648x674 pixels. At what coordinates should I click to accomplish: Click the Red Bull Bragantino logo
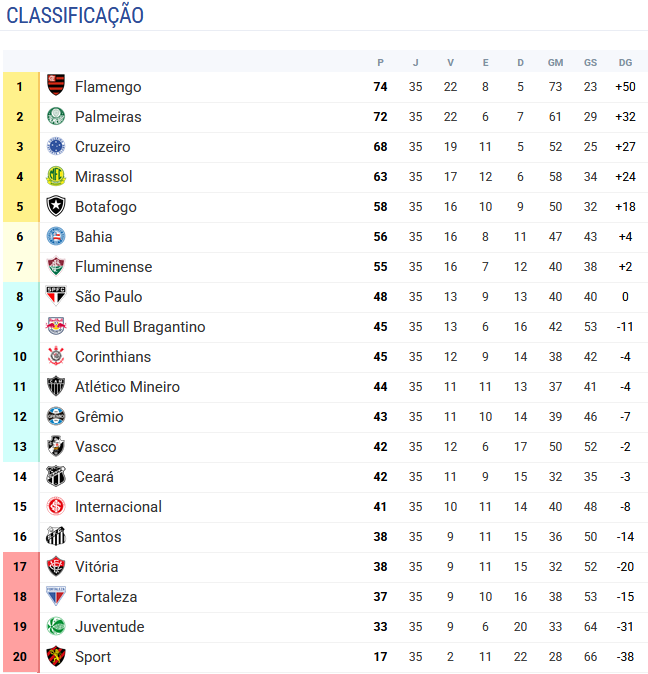click(x=56, y=327)
